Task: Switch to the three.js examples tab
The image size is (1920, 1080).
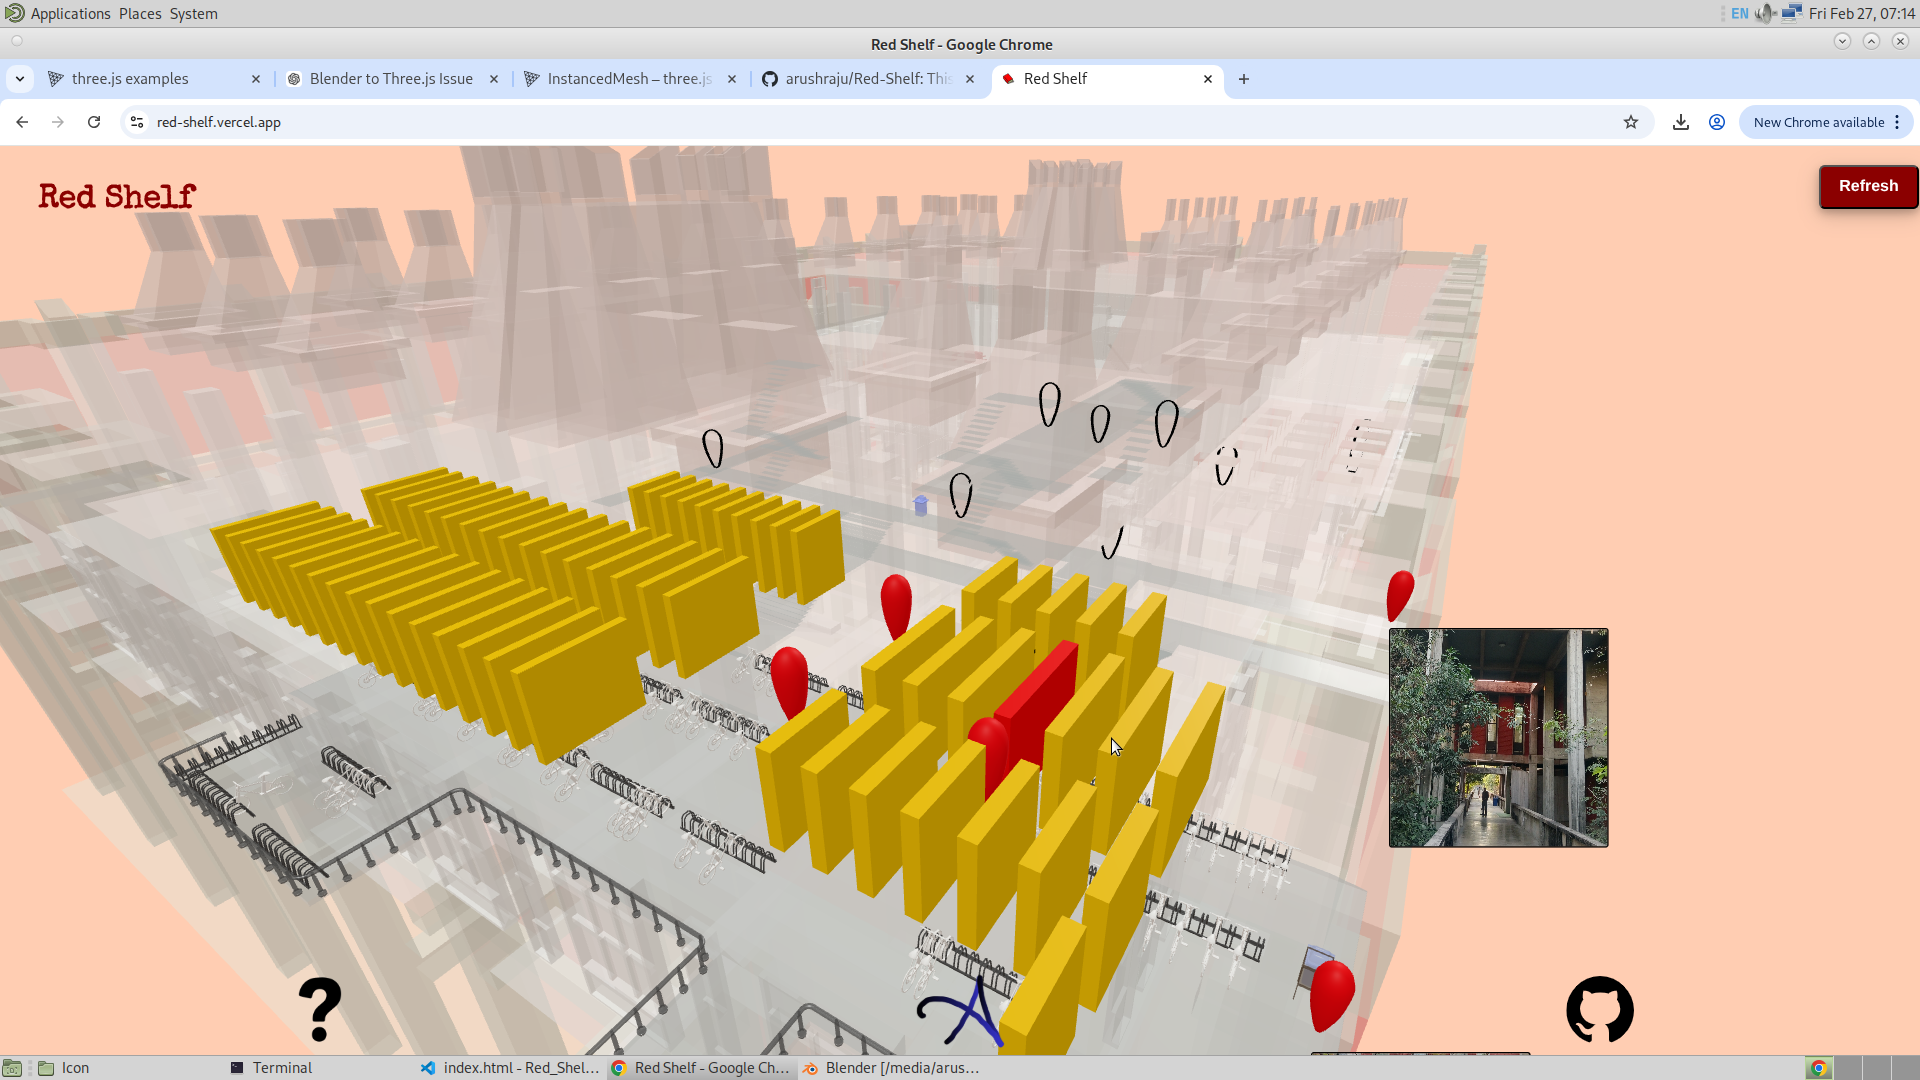Action: point(130,79)
